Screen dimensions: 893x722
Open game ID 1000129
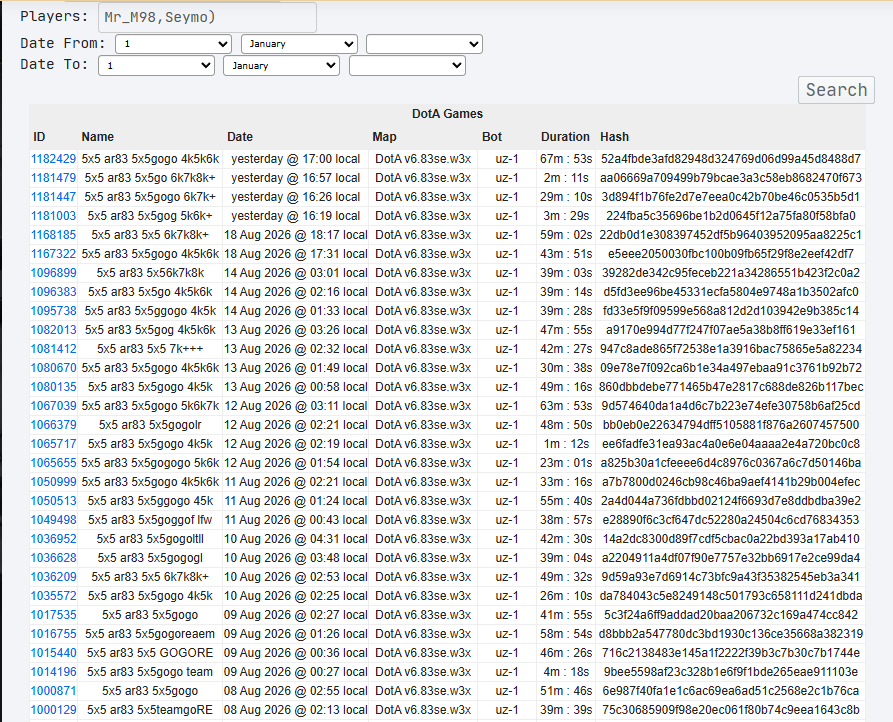[x=54, y=710]
